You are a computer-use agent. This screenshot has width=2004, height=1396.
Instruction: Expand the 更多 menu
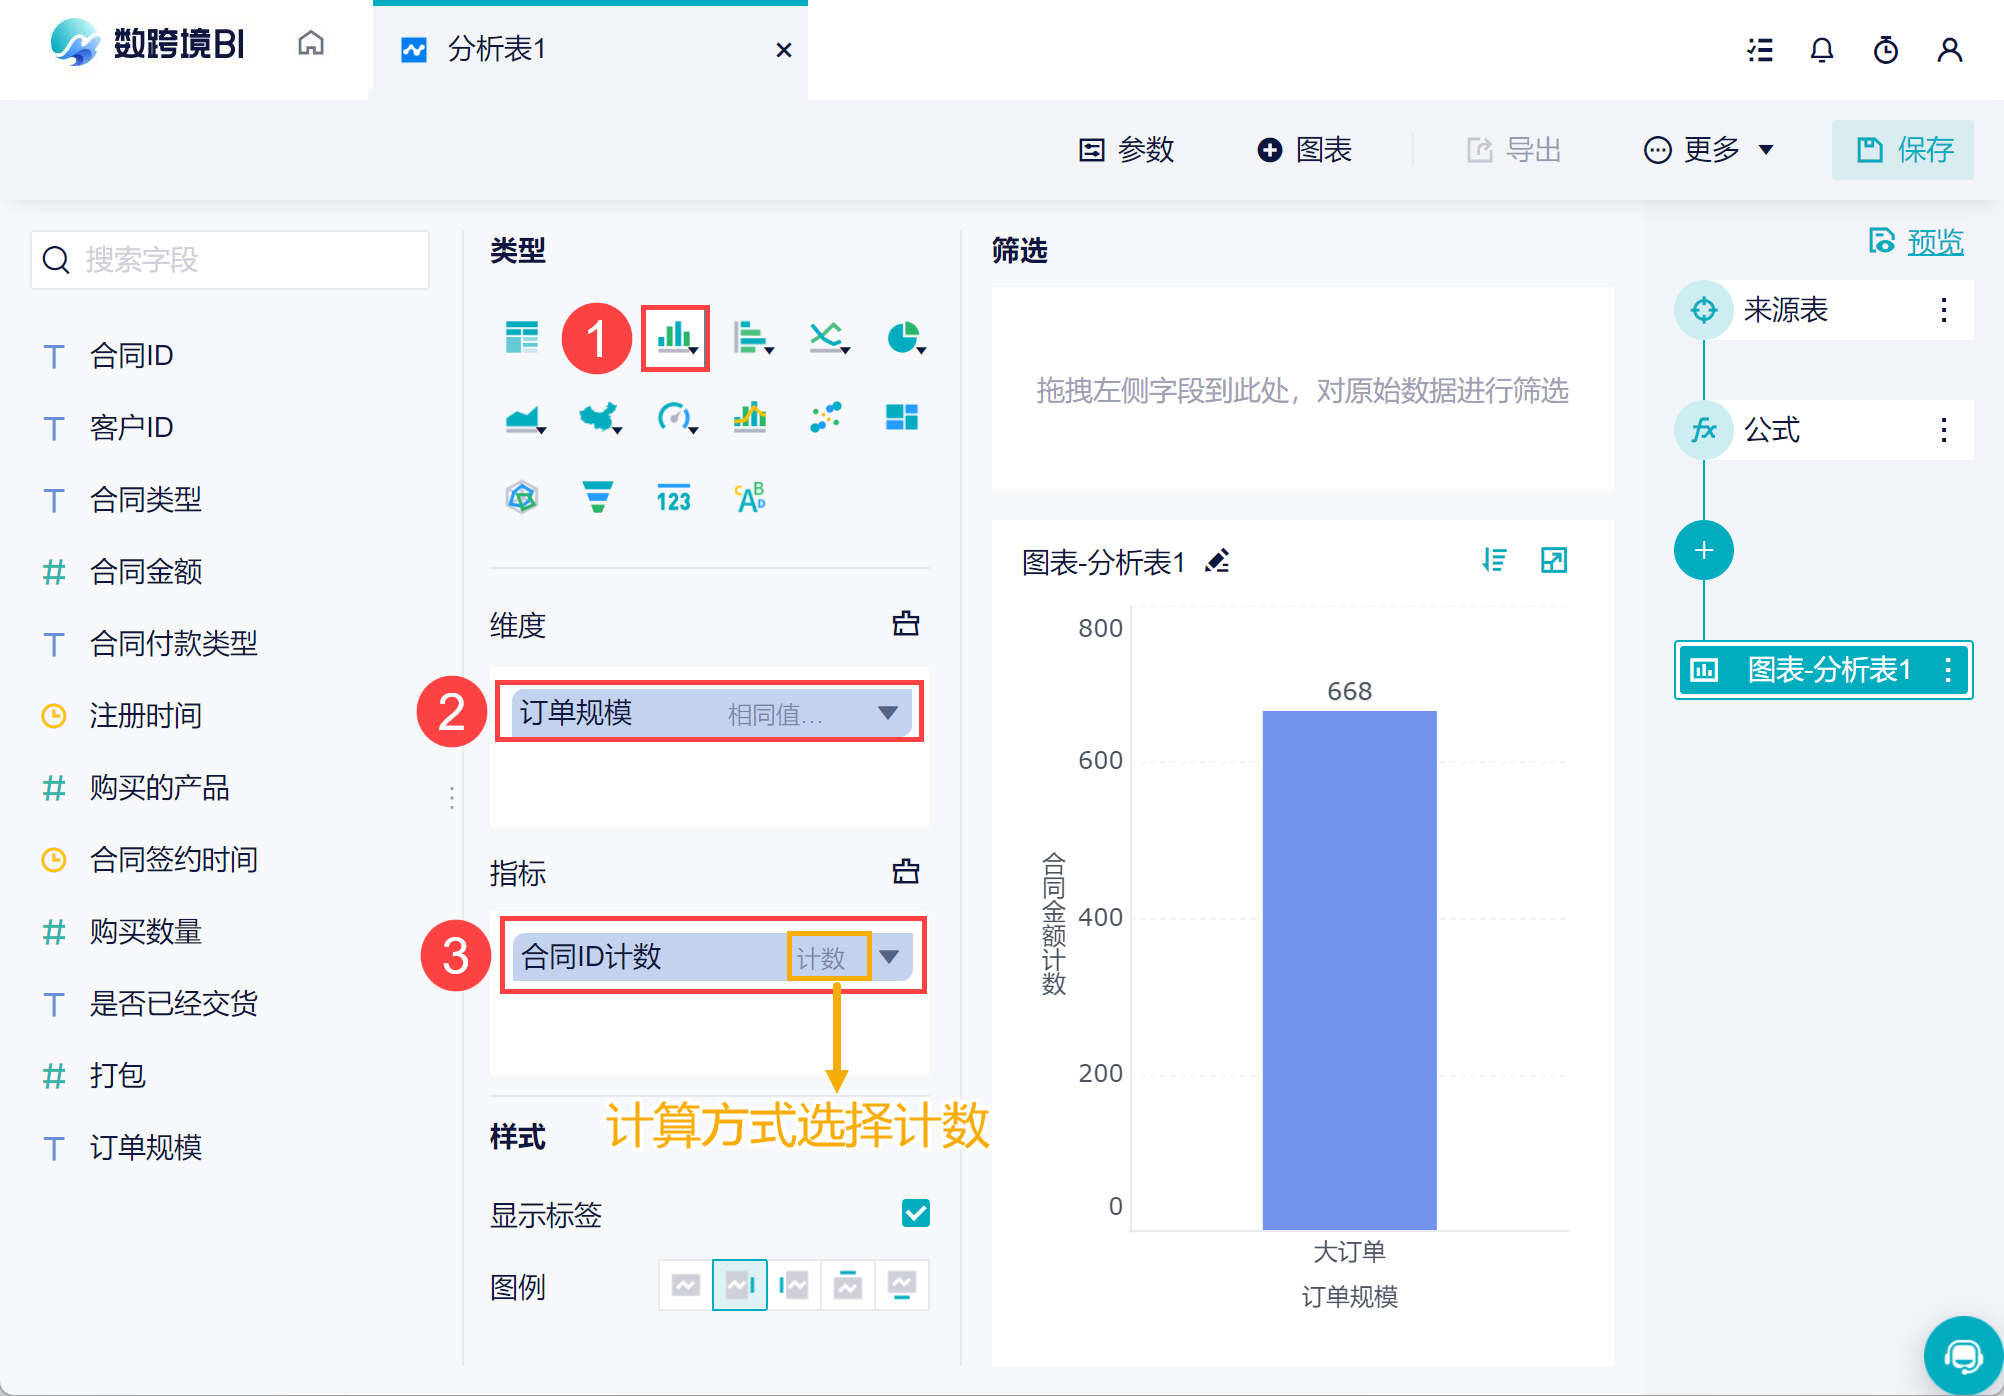coord(1709,150)
